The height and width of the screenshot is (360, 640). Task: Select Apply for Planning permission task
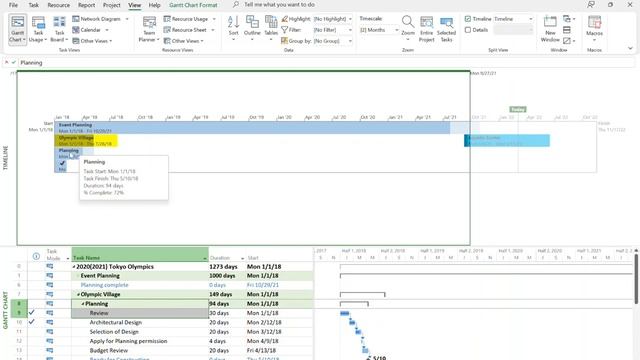129,341
